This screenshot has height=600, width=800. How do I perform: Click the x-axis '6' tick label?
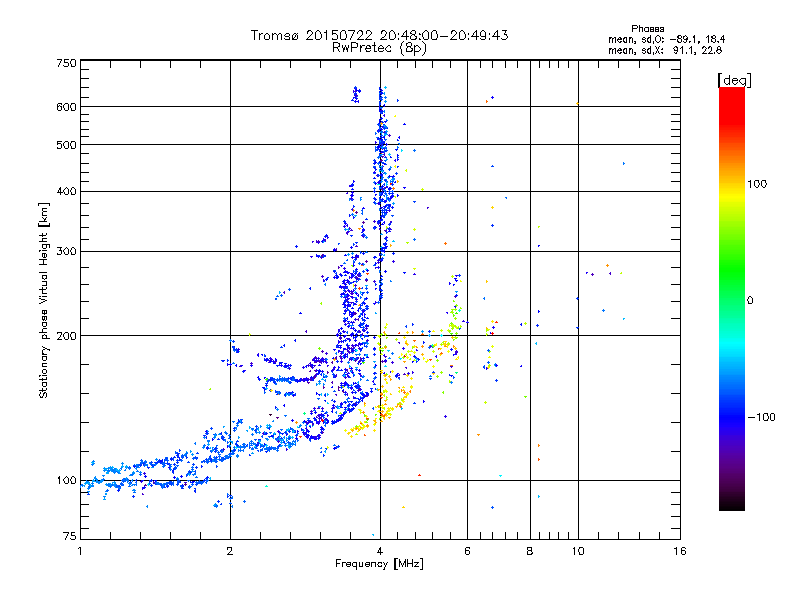467,551
